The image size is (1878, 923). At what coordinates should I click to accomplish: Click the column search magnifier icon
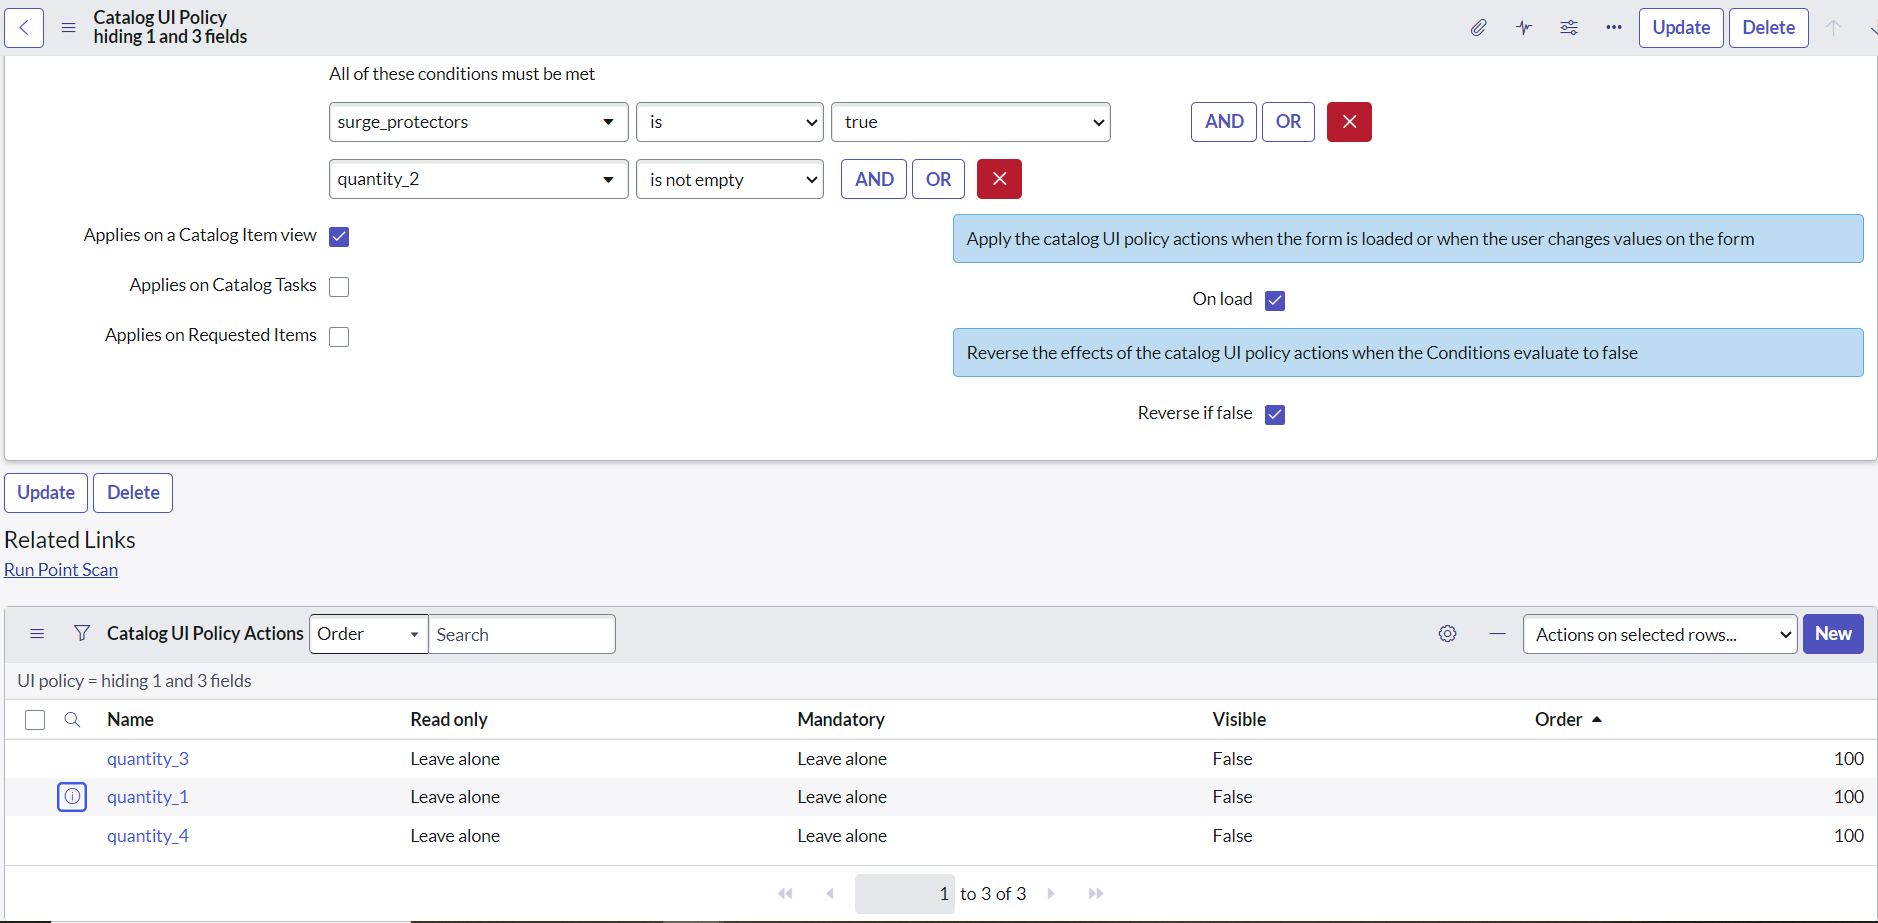point(72,720)
